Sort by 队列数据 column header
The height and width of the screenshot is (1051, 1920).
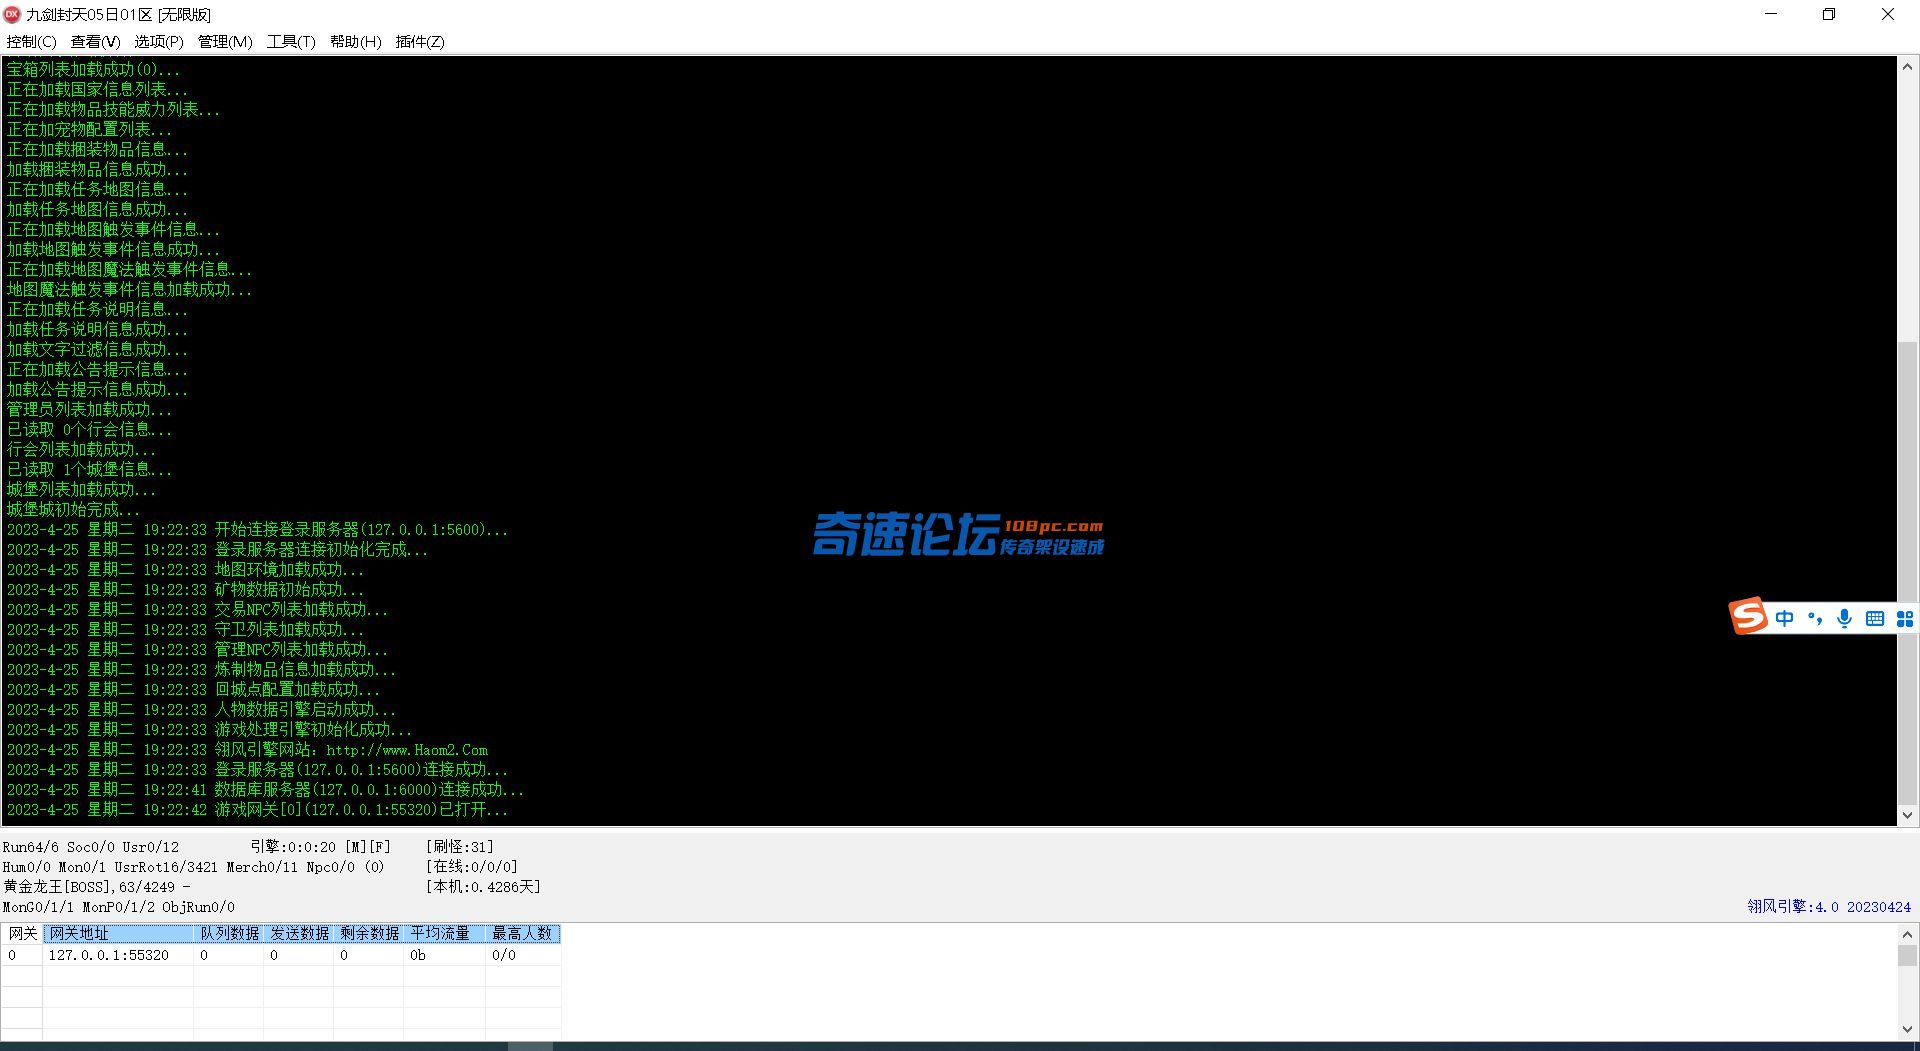tap(229, 933)
